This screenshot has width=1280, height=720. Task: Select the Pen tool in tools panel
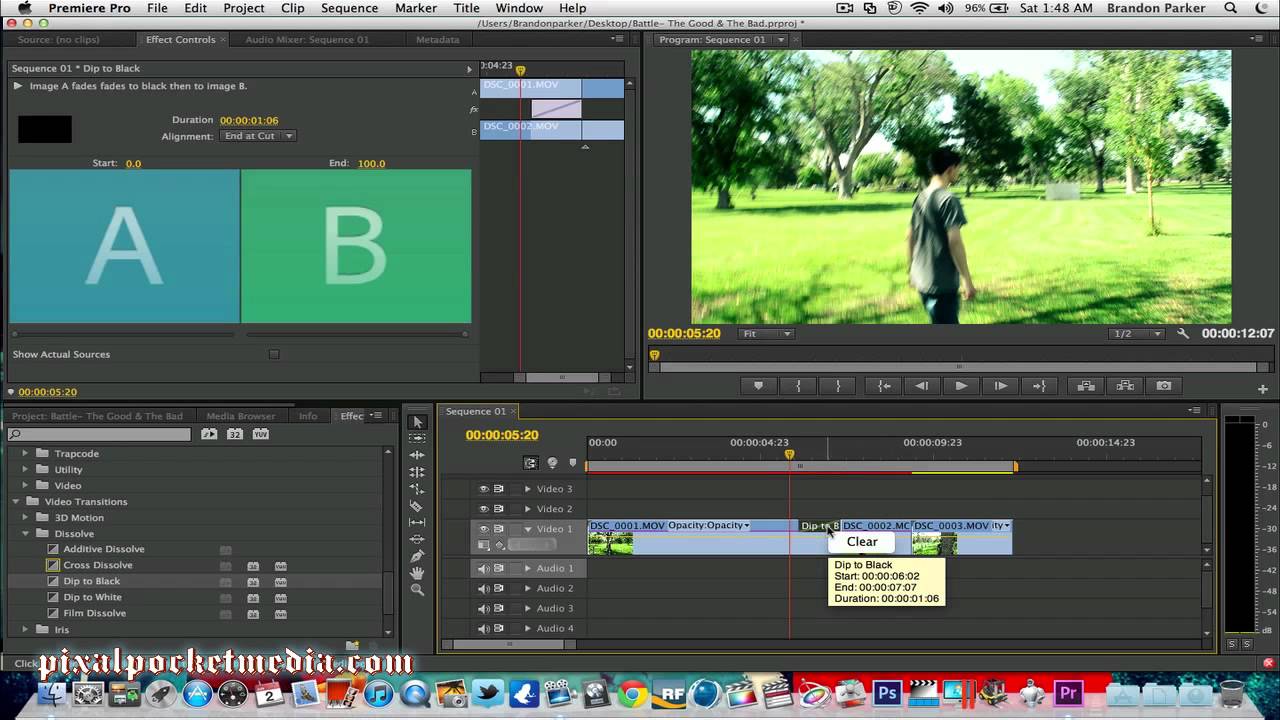pos(417,556)
